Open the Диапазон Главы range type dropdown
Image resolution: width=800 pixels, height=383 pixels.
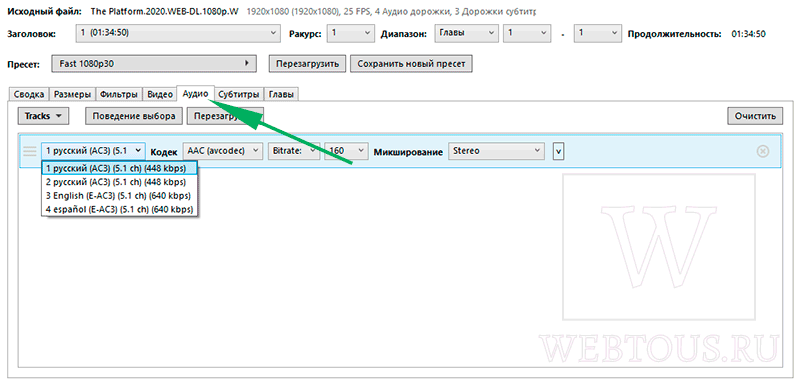click(x=466, y=33)
